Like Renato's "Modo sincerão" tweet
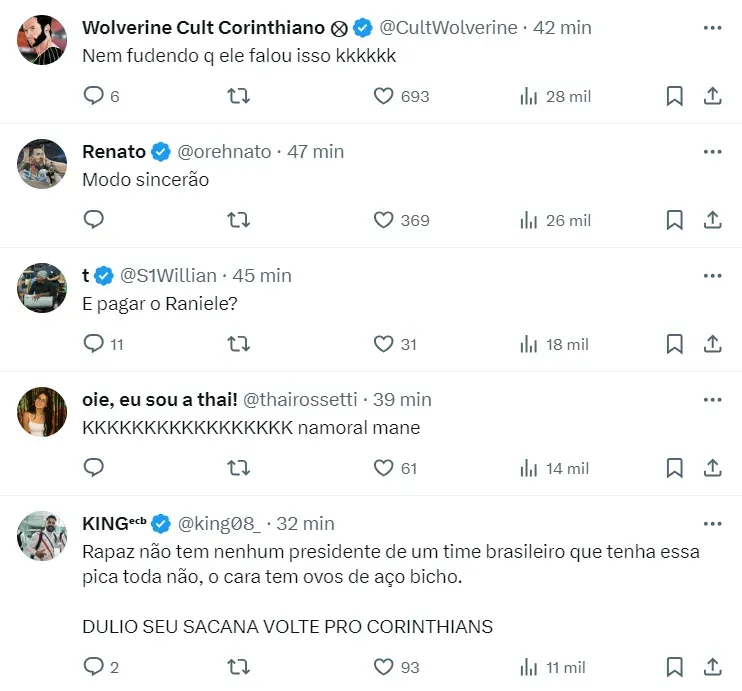 (383, 220)
